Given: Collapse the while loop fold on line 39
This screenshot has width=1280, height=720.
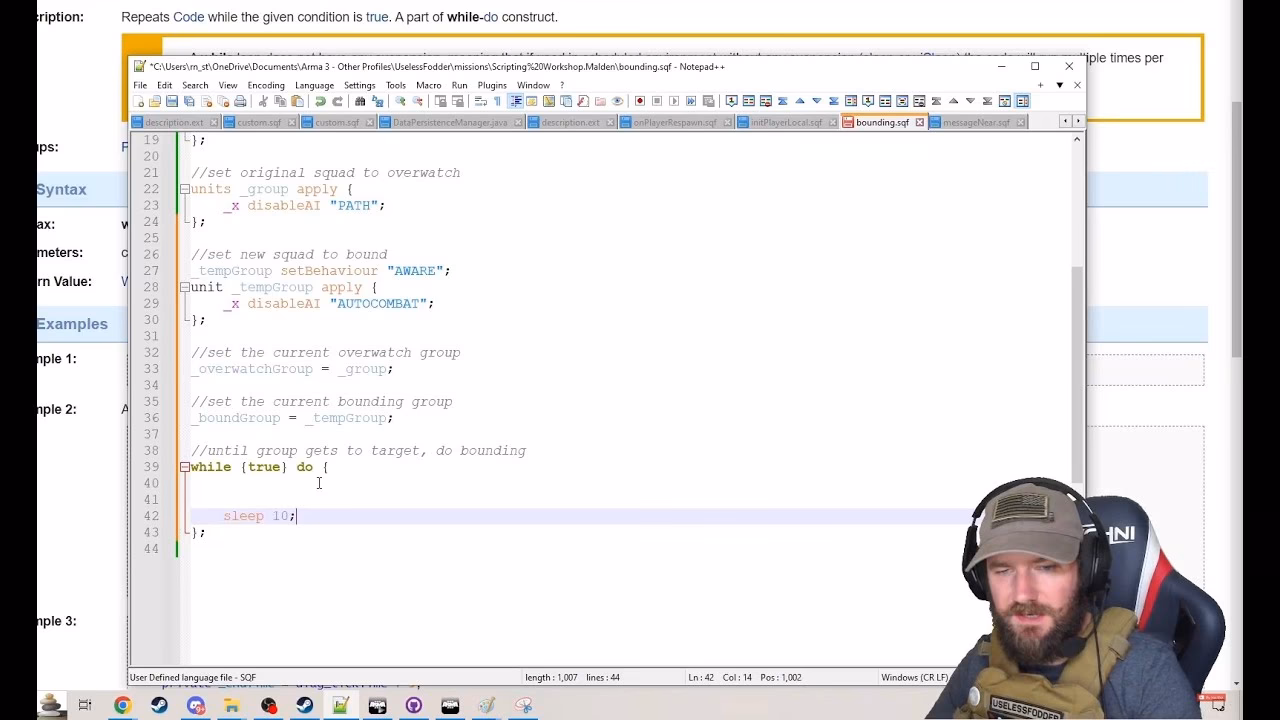Looking at the screenshot, I should (x=184, y=467).
